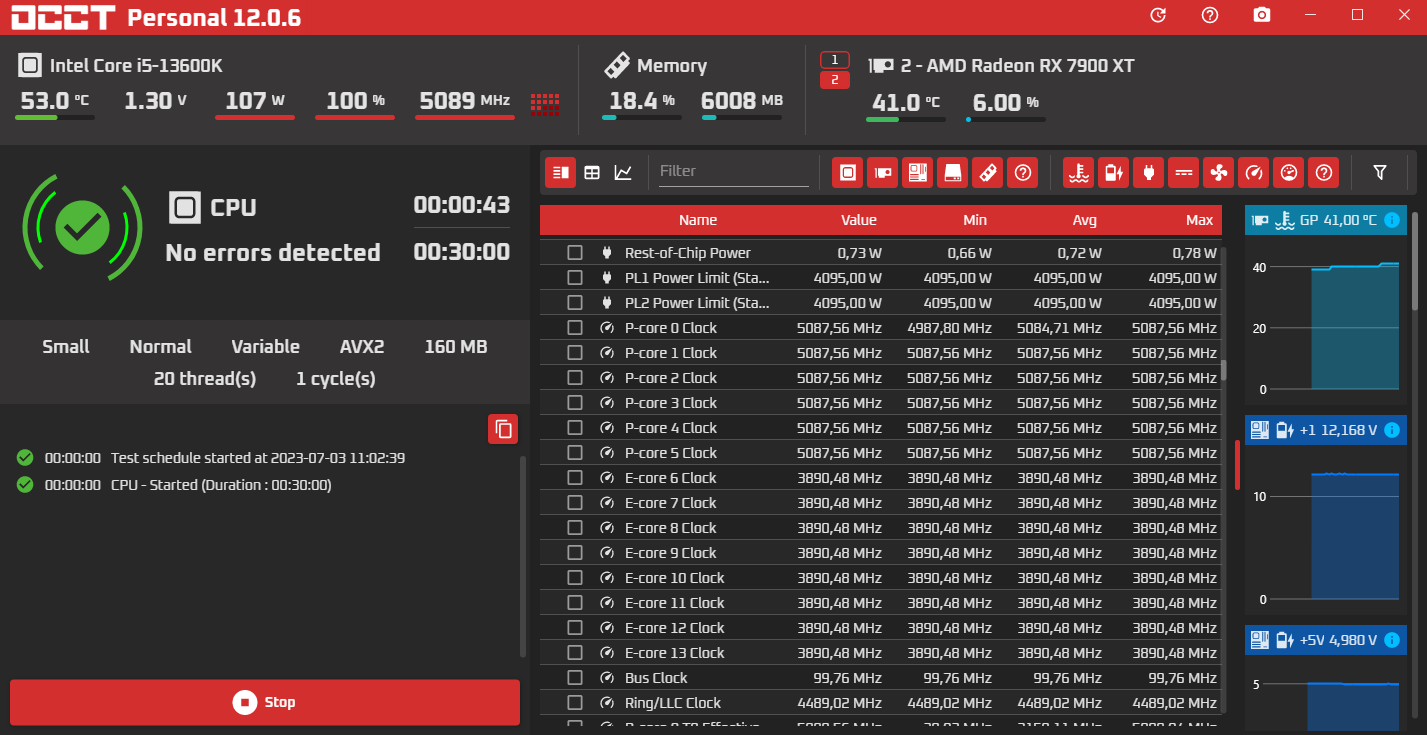1427x735 pixels.
Task: Switch sensor panel to table view
Action: tap(592, 172)
